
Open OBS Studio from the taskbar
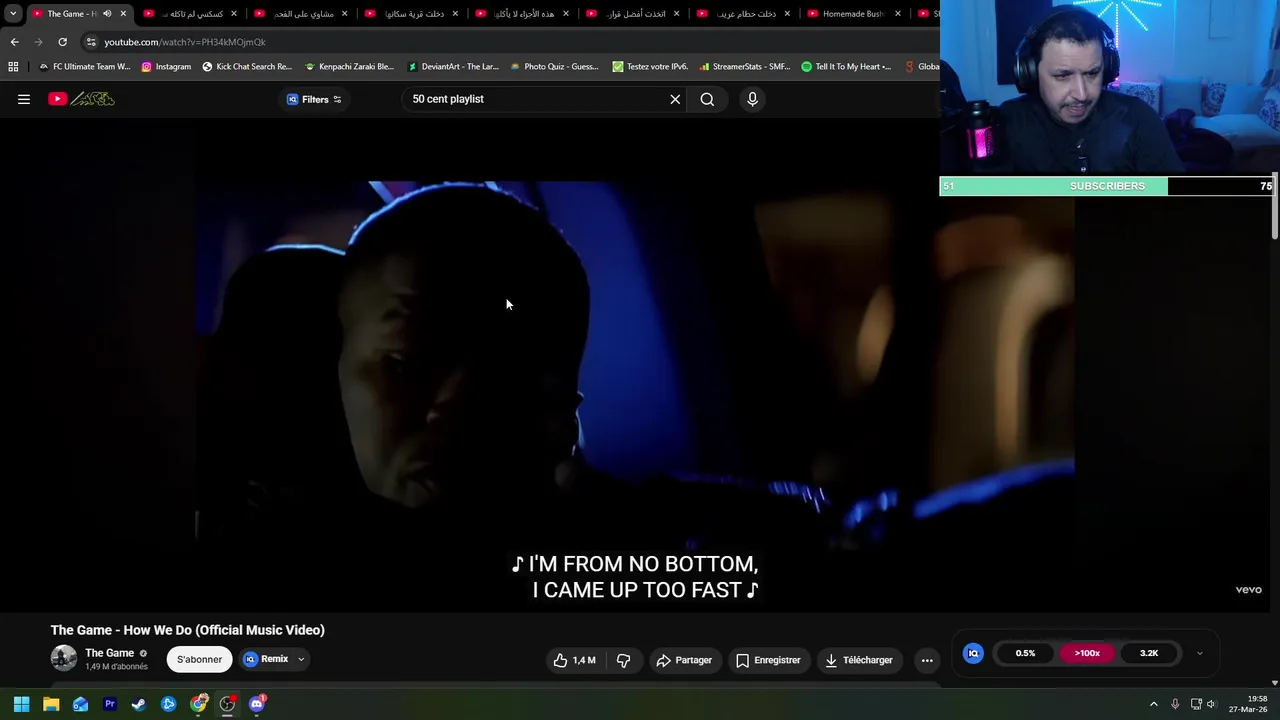[x=227, y=704]
